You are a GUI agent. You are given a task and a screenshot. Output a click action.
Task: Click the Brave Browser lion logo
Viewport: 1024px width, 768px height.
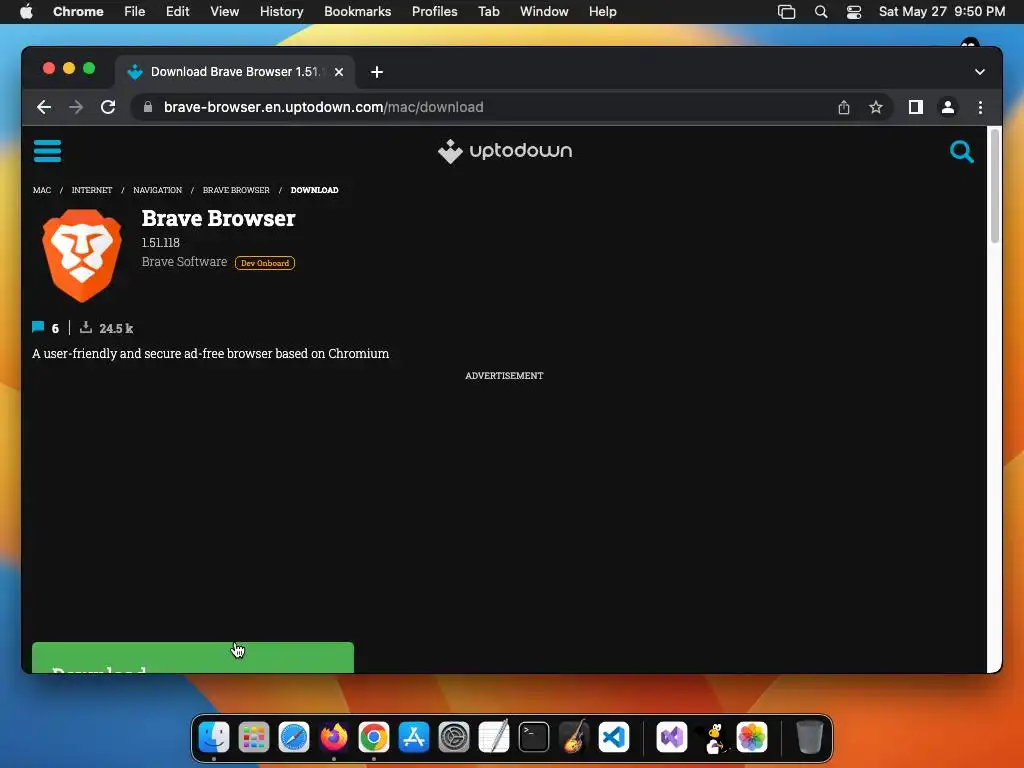(x=82, y=255)
